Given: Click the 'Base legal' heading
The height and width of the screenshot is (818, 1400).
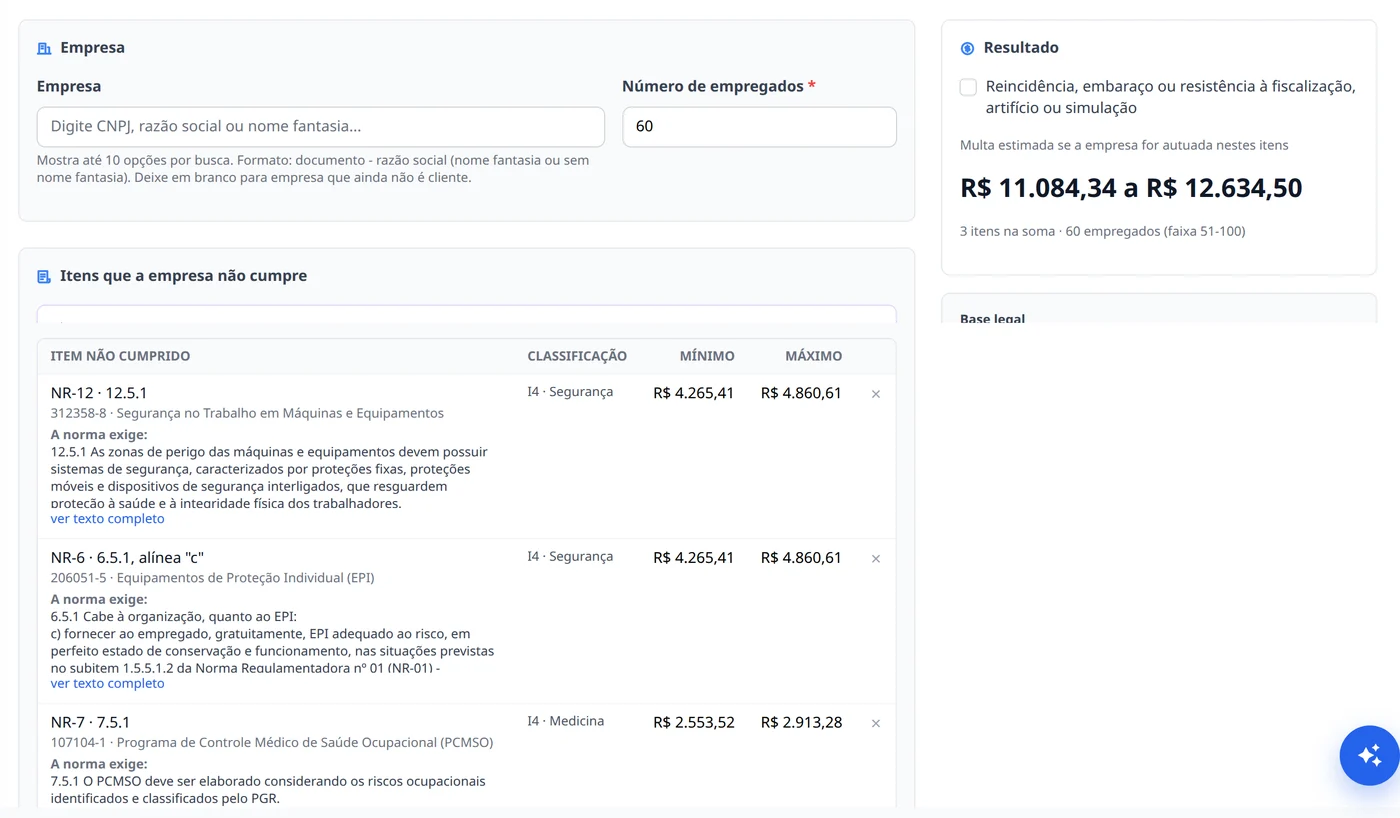Looking at the screenshot, I should [993, 319].
